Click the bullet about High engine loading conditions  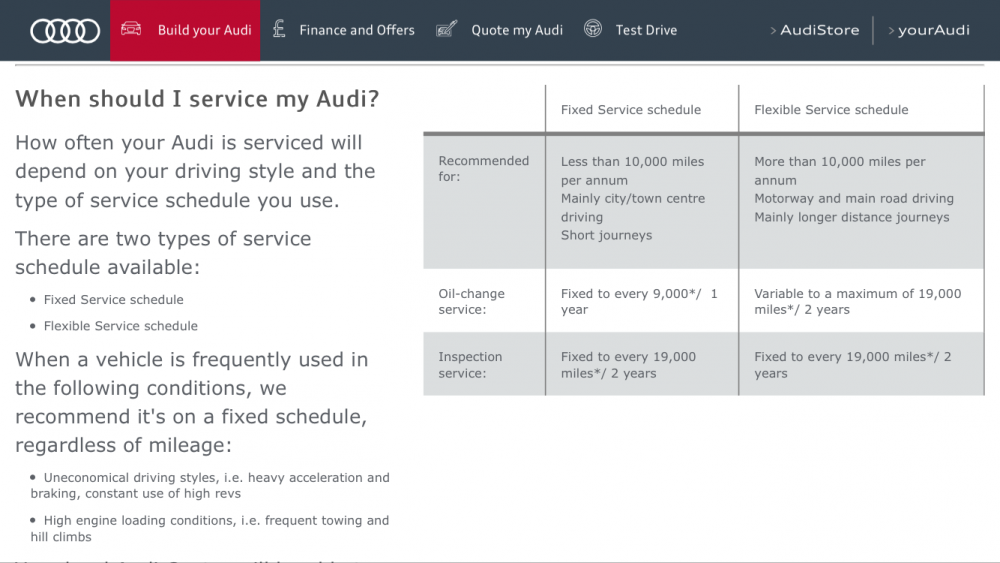[x=210, y=529]
